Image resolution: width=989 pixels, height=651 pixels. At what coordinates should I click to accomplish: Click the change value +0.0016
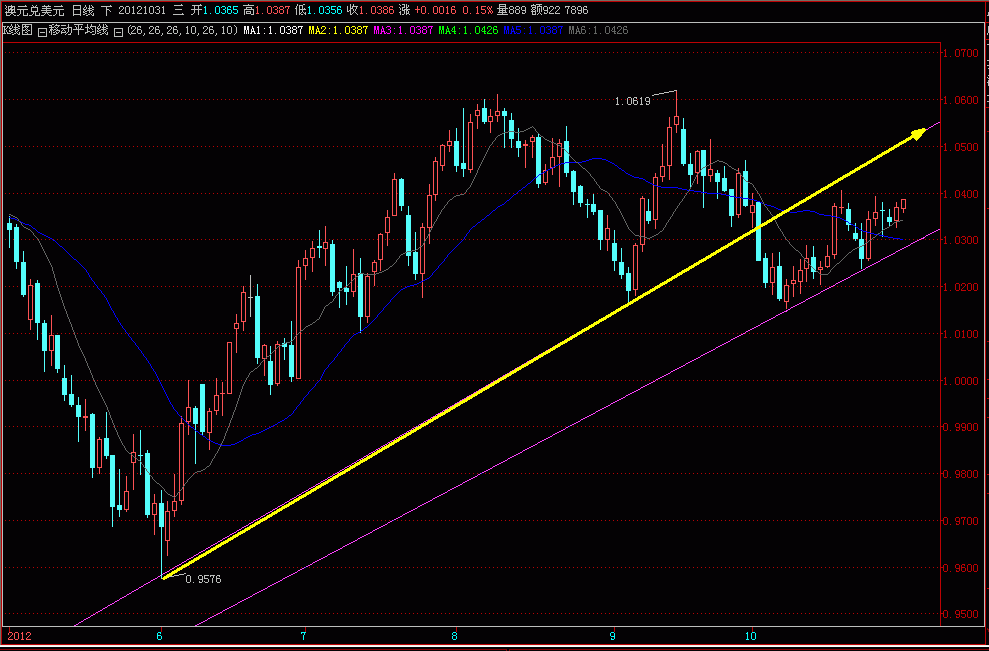[435, 11]
